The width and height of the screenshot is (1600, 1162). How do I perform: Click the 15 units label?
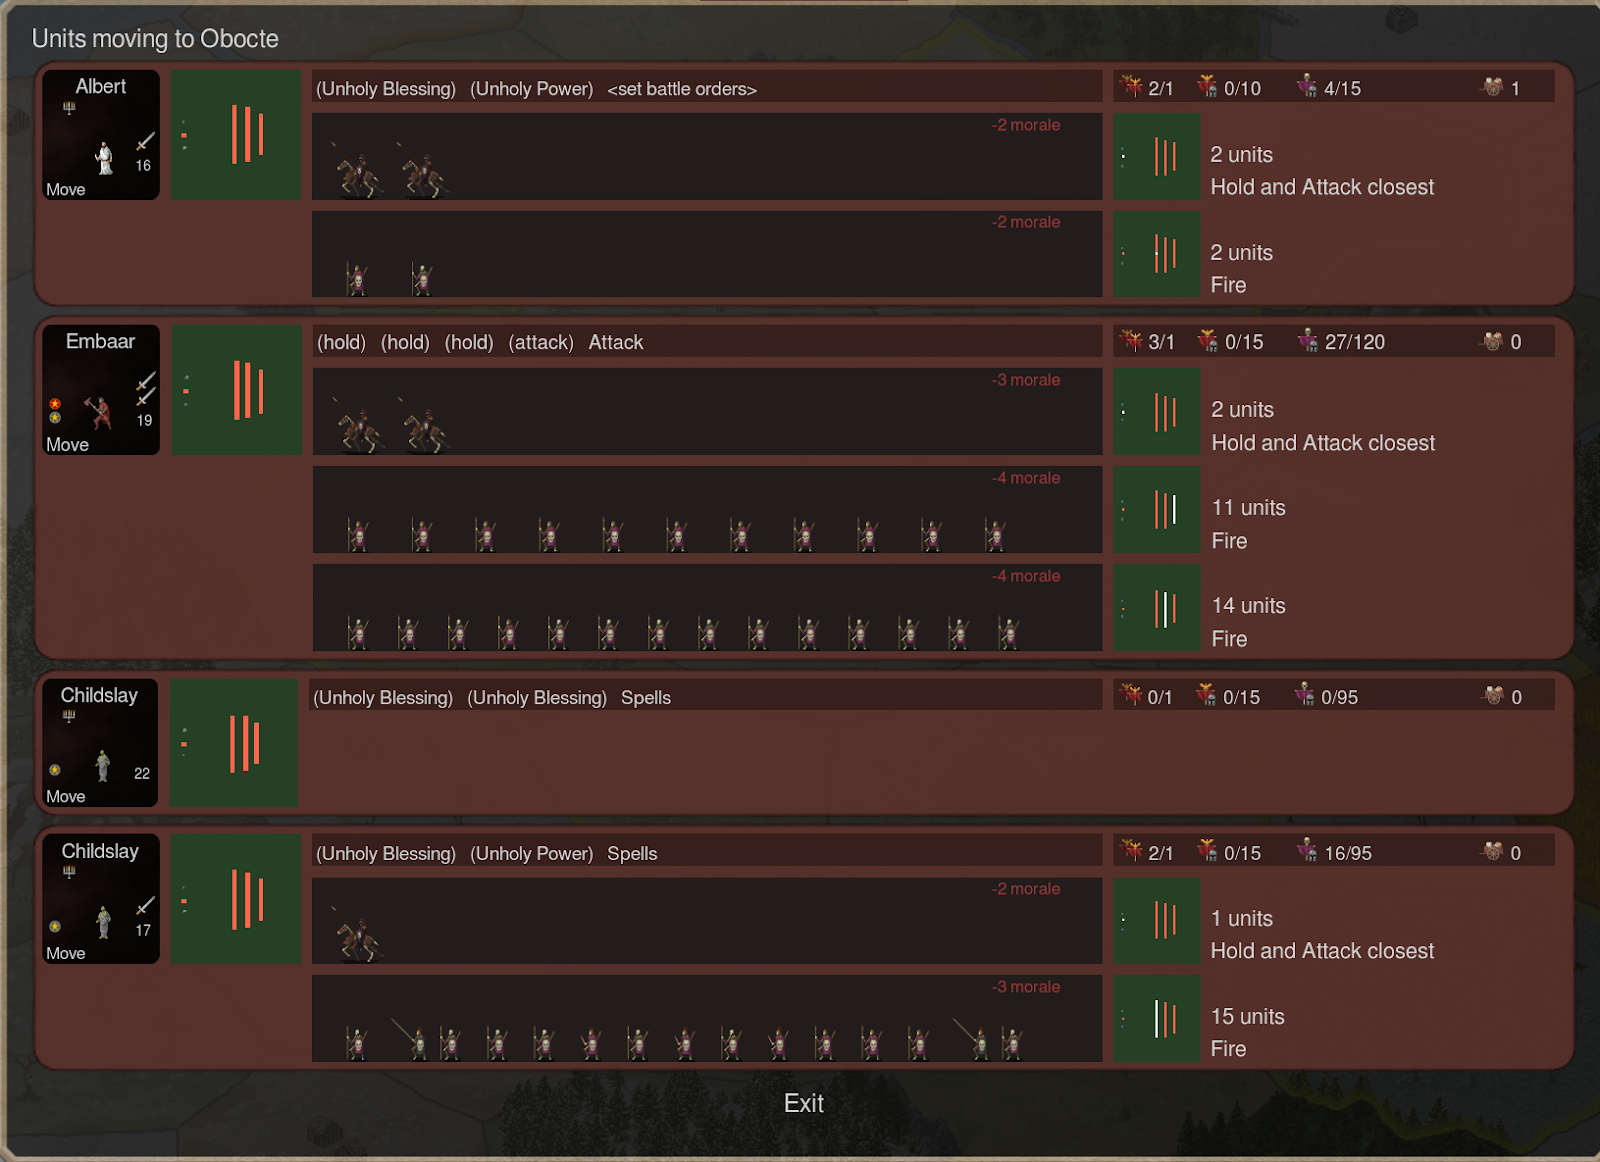(x=1247, y=1017)
